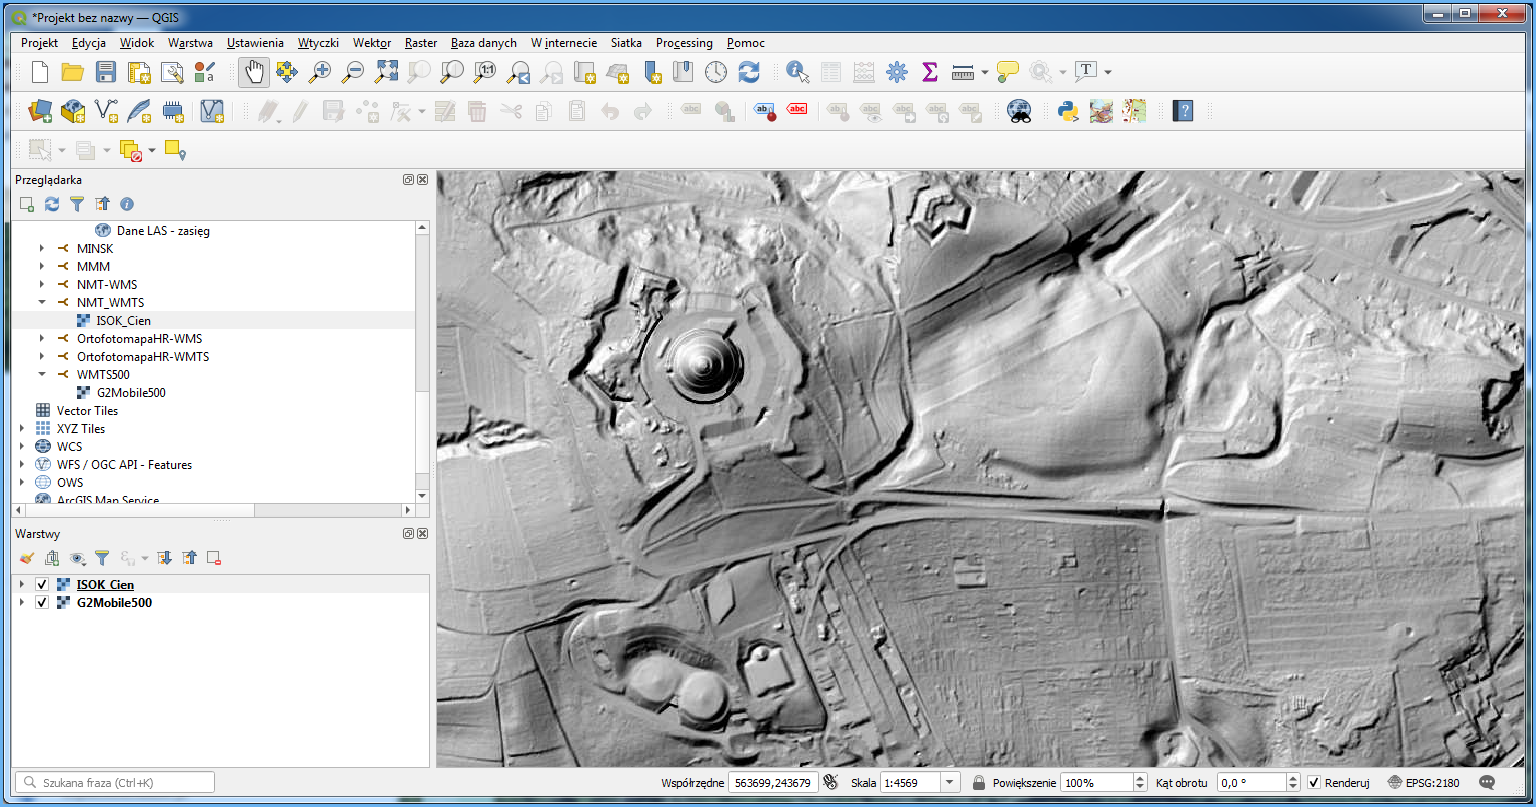Open the Wtyczki menu
1536x807 pixels.
pos(318,43)
